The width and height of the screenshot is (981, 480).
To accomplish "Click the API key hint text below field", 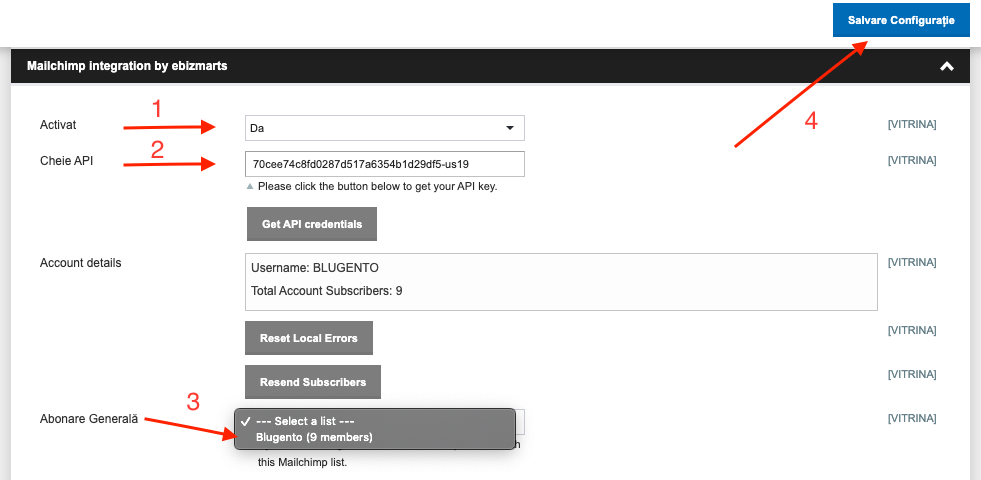I will 377,186.
